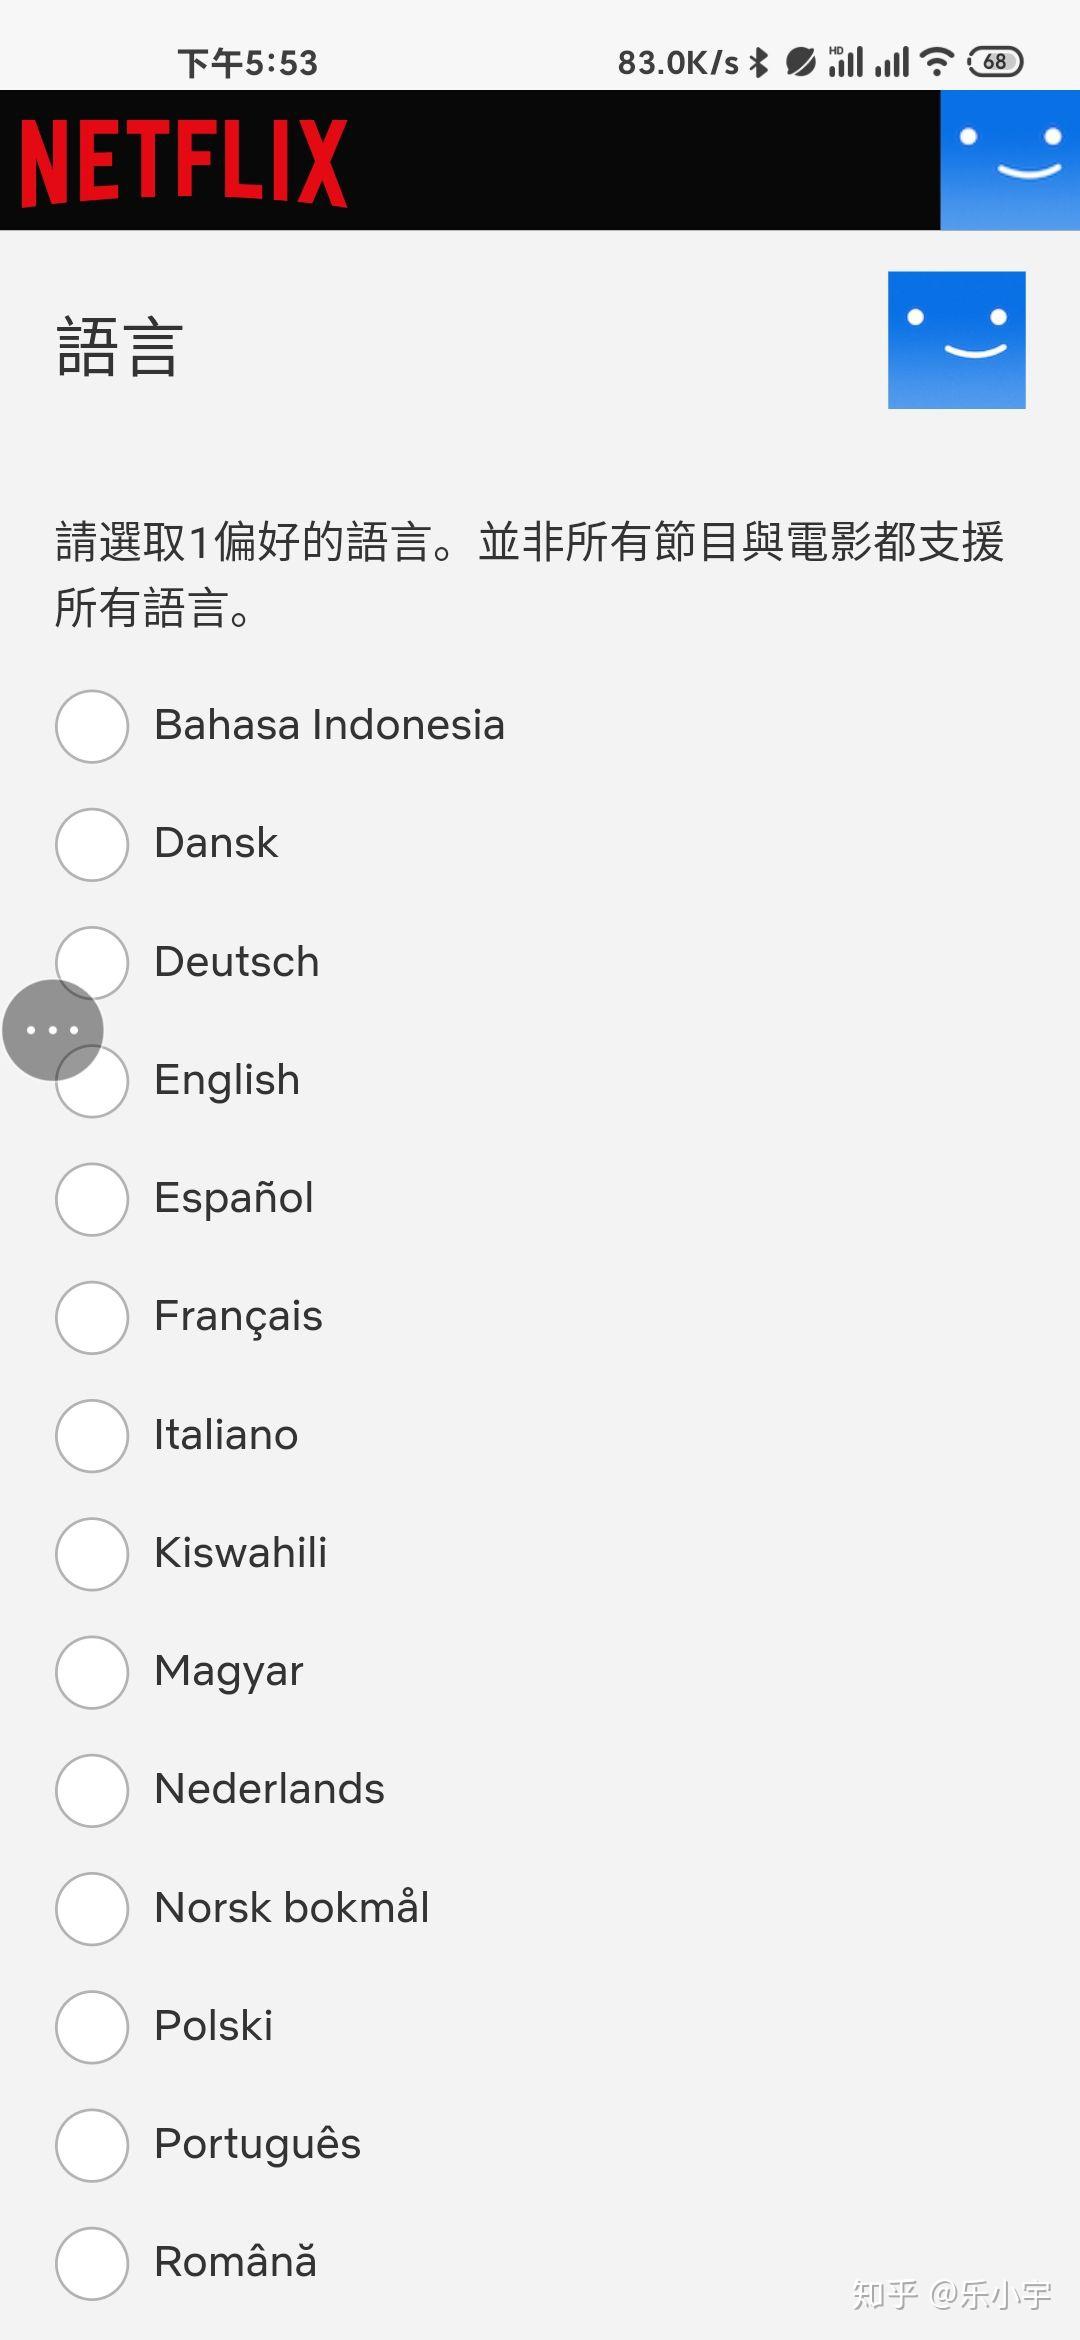Tap the Deutsch language label
The width and height of the screenshot is (1080, 2340).
(x=237, y=962)
